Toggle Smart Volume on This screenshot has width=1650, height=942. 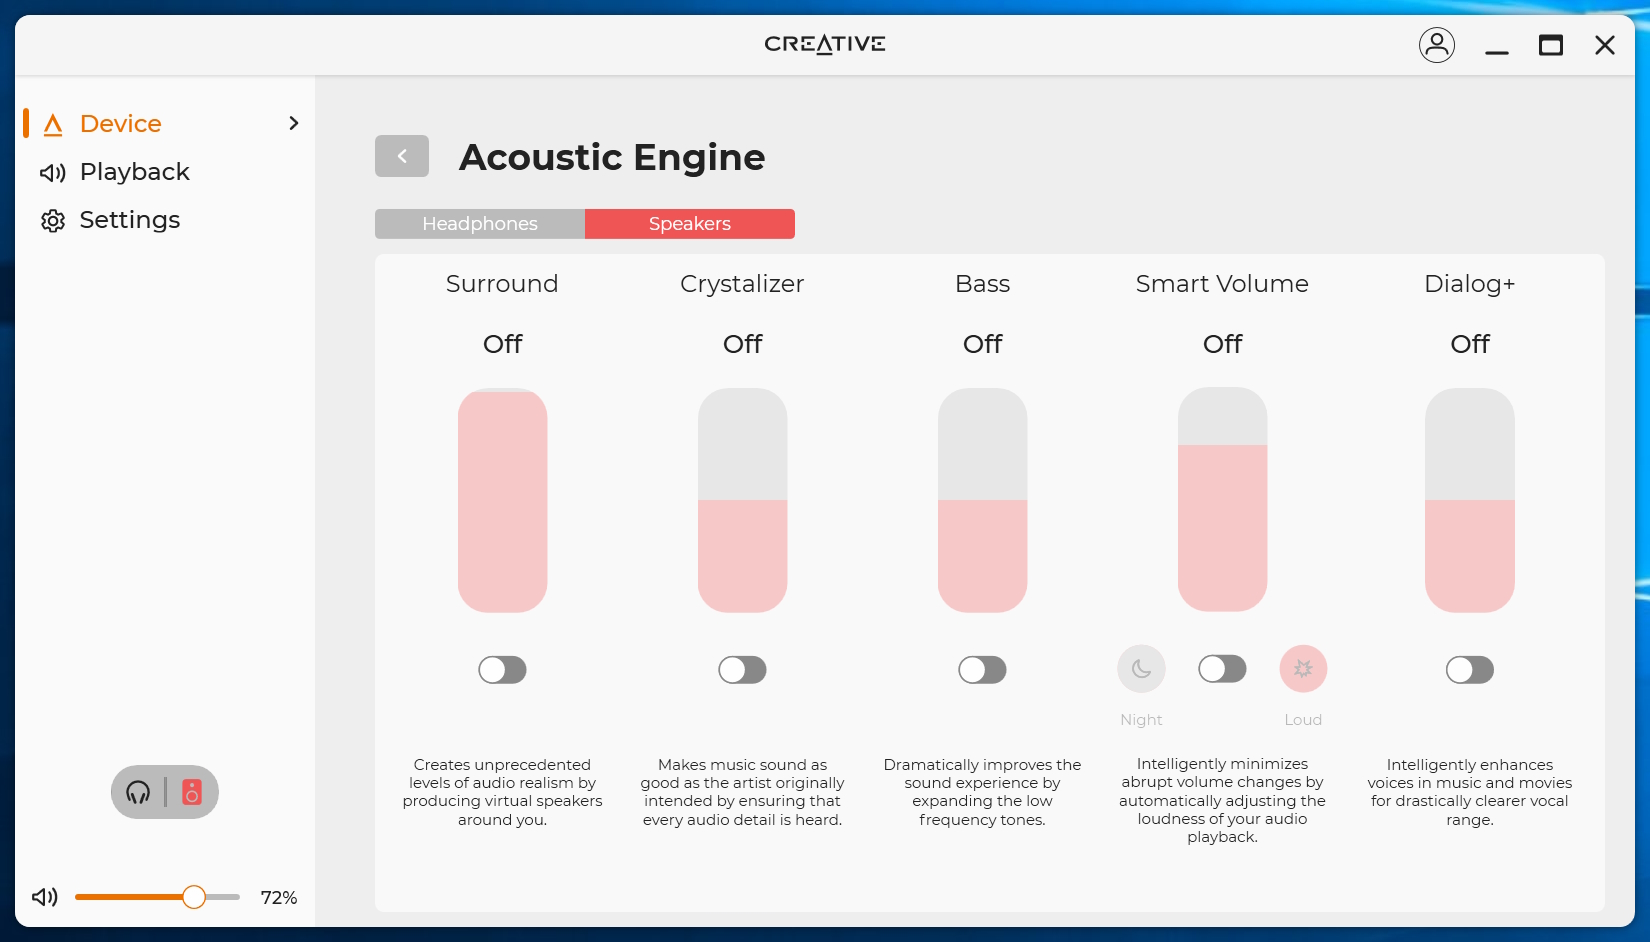(x=1222, y=669)
